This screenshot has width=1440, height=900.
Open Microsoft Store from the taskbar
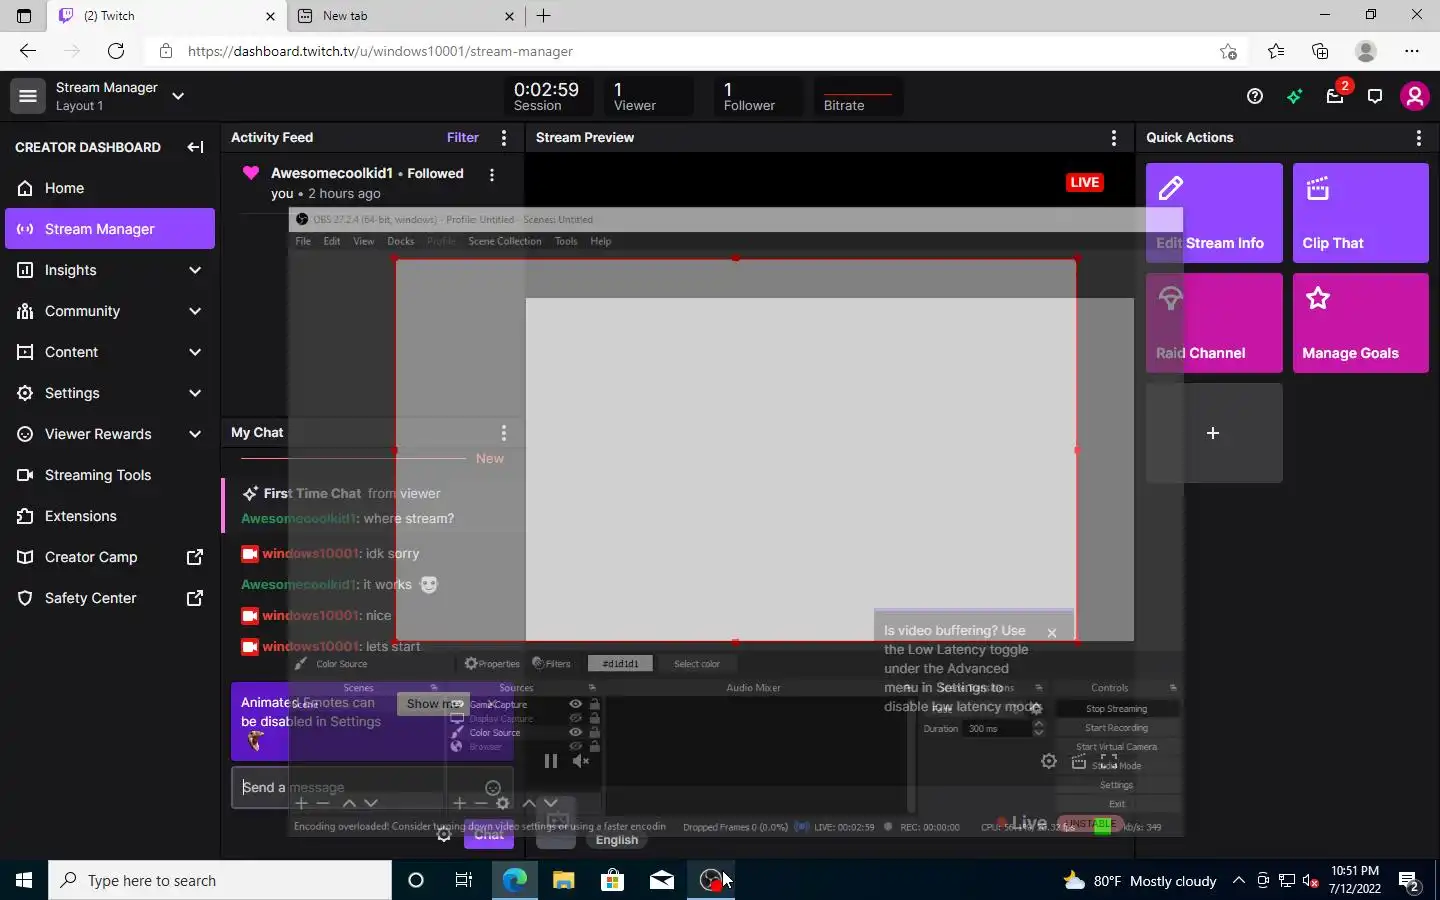click(612, 880)
